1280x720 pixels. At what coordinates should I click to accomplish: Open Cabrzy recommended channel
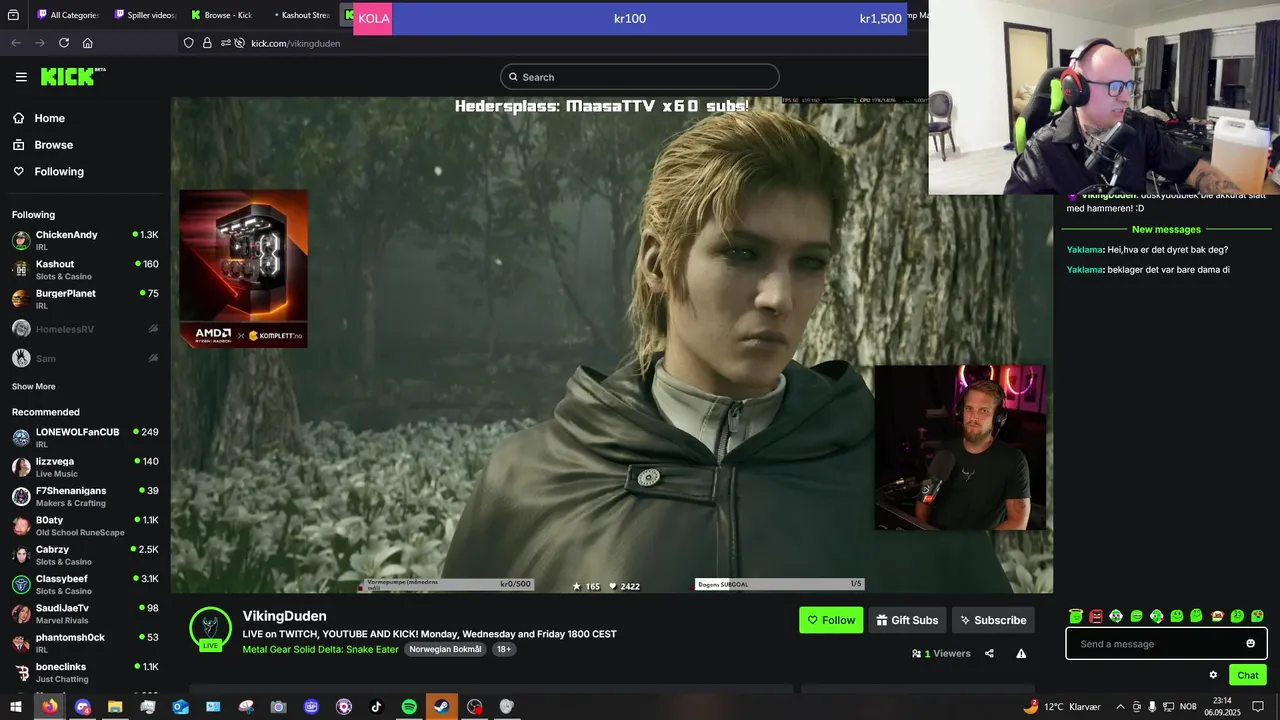(85, 555)
